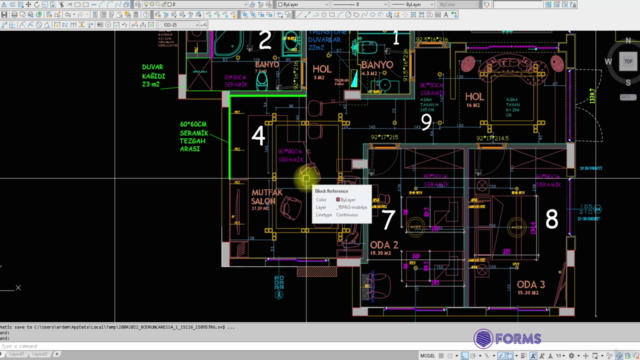The width and height of the screenshot is (640, 360).
Task: Open the linetype ByLayer dropdown
Action: pos(413,4)
